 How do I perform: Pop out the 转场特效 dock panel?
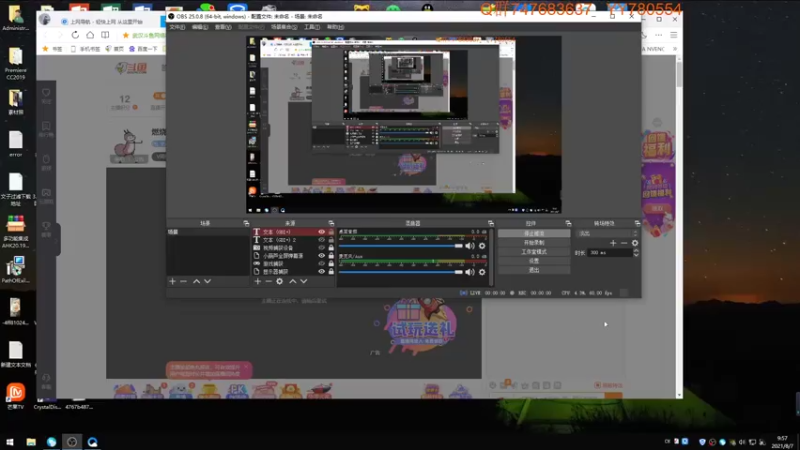(637, 223)
